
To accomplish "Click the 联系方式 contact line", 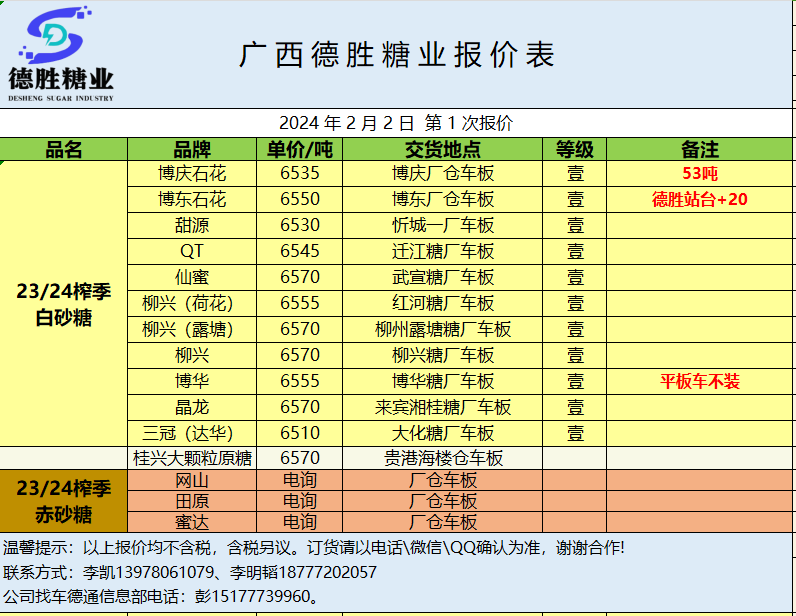I will pyautogui.click(x=189, y=572).
